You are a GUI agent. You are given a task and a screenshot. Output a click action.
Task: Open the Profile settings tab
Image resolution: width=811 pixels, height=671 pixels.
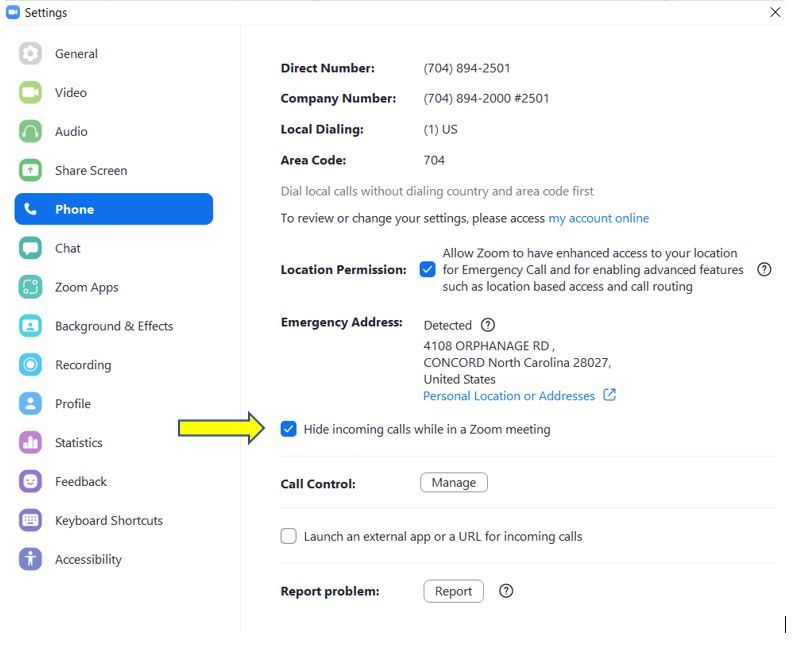coord(114,404)
